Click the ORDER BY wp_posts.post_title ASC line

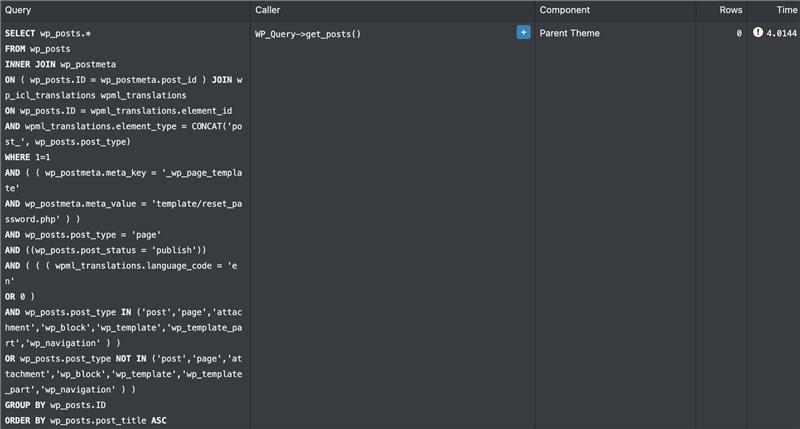point(85,421)
